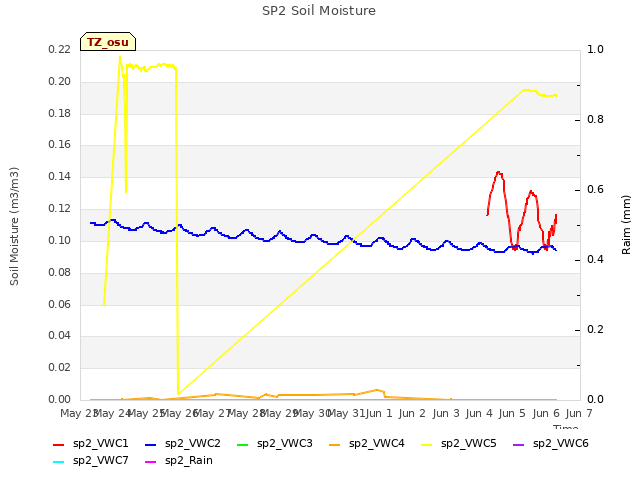Click the TZ_osu label box
This screenshot has width=640, height=480.
(x=108, y=42)
